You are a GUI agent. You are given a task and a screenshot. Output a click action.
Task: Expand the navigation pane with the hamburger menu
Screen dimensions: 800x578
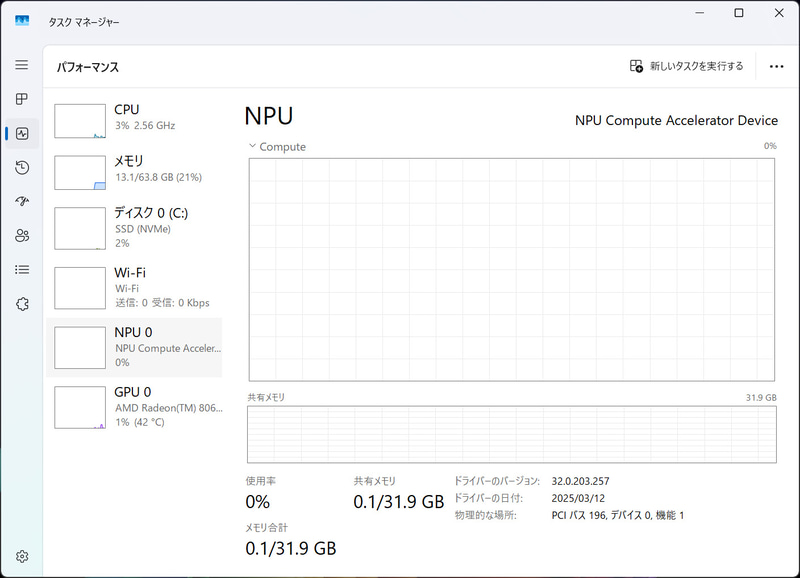[21, 64]
